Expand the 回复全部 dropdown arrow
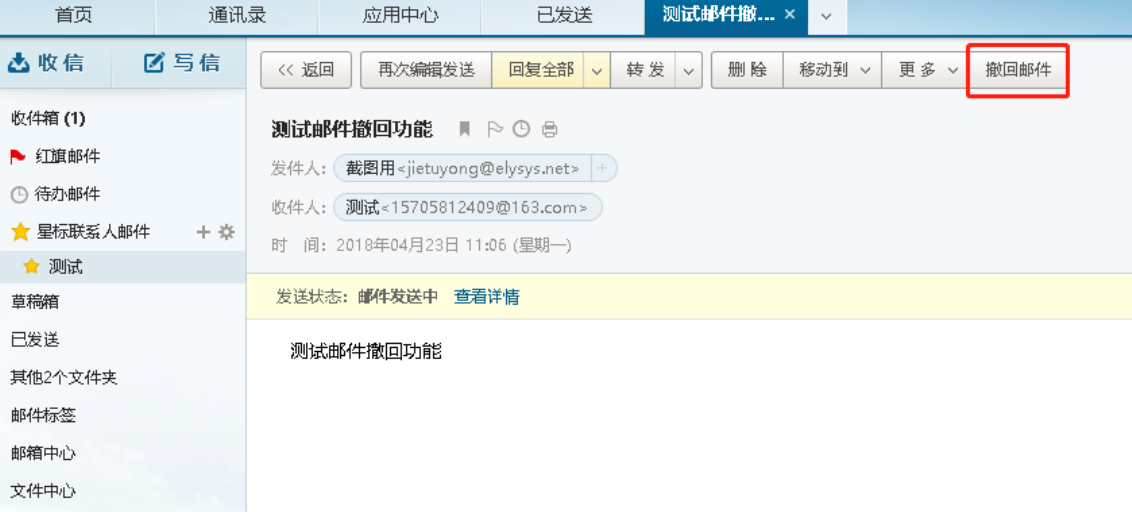This screenshot has height=512, width=1132. pyautogui.click(x=596, y=70)
